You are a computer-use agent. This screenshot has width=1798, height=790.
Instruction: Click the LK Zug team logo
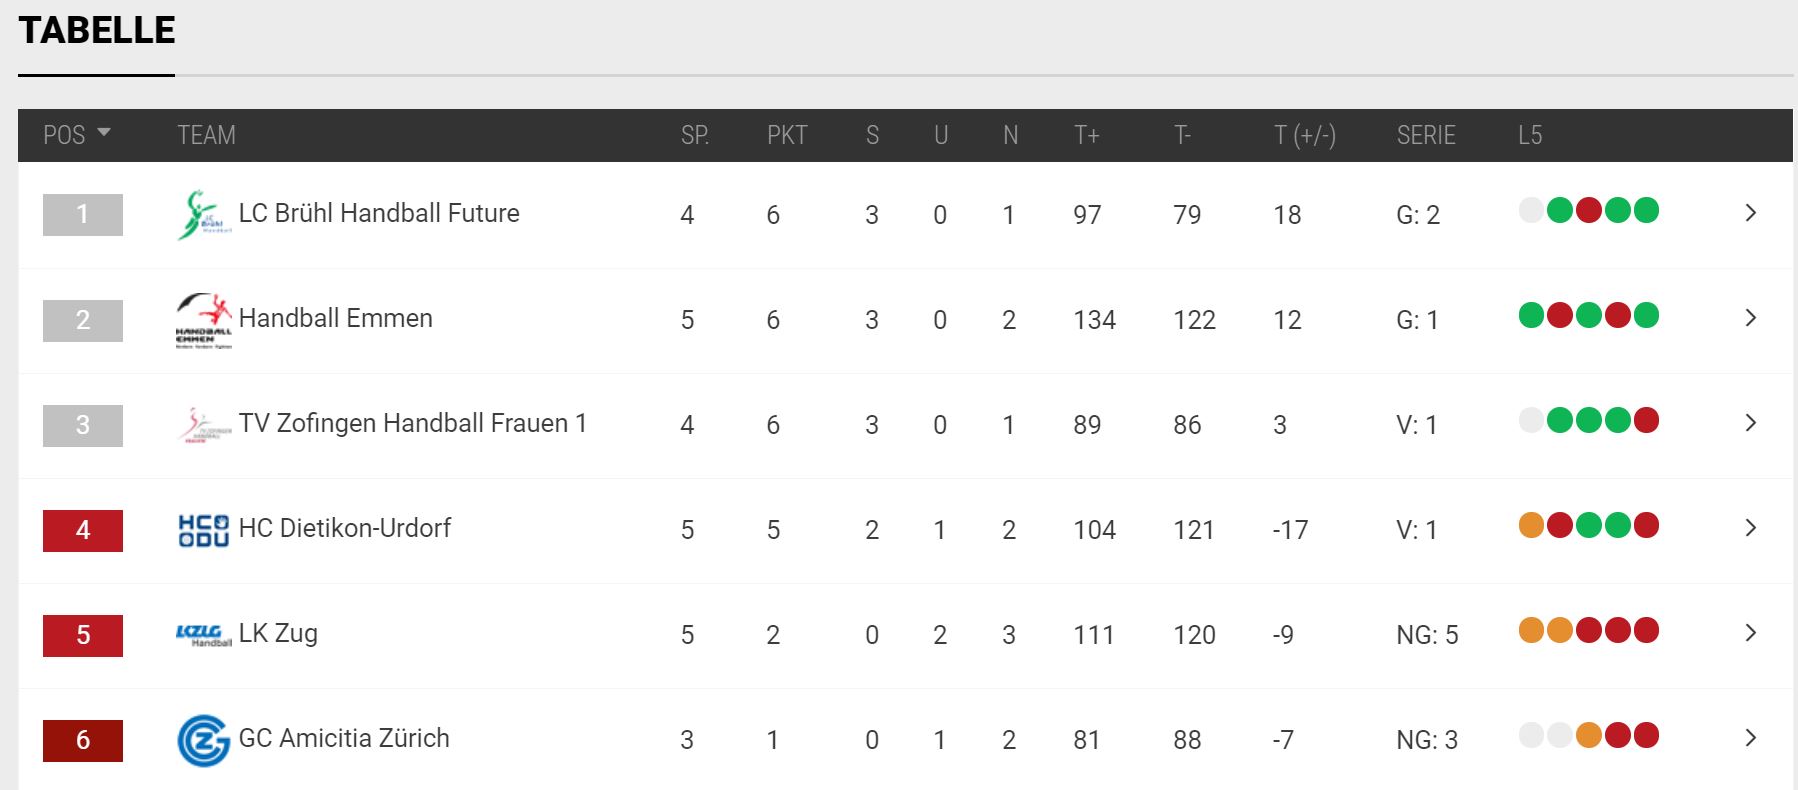coord(204,635)
